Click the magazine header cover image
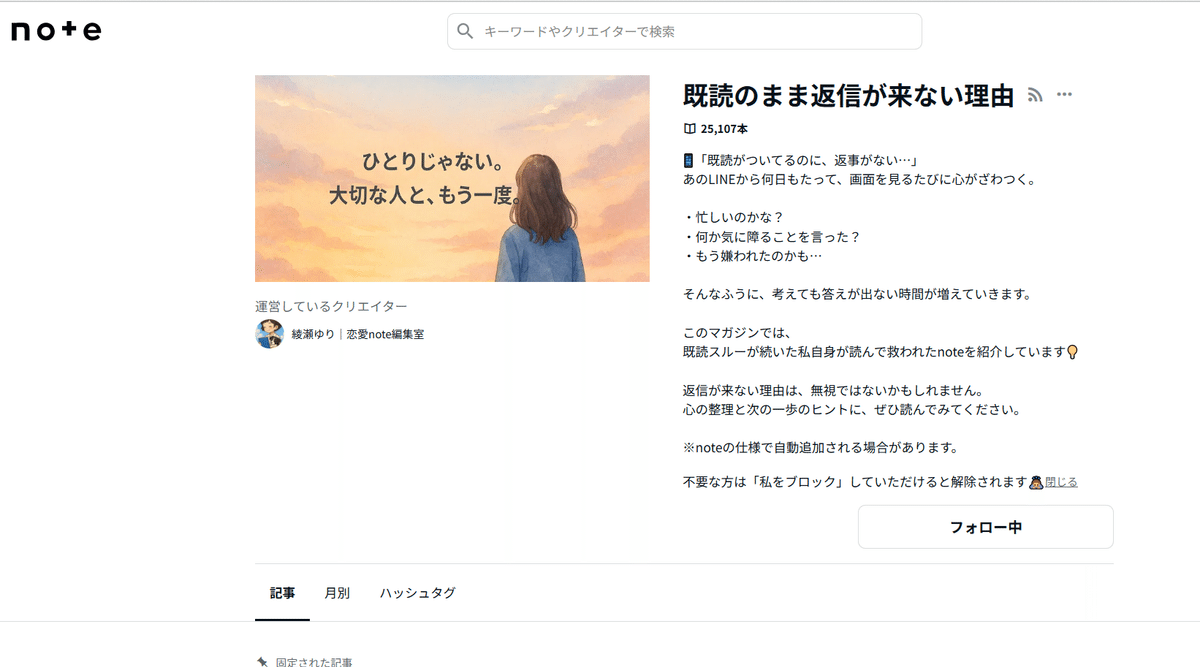 coord(453,178)
